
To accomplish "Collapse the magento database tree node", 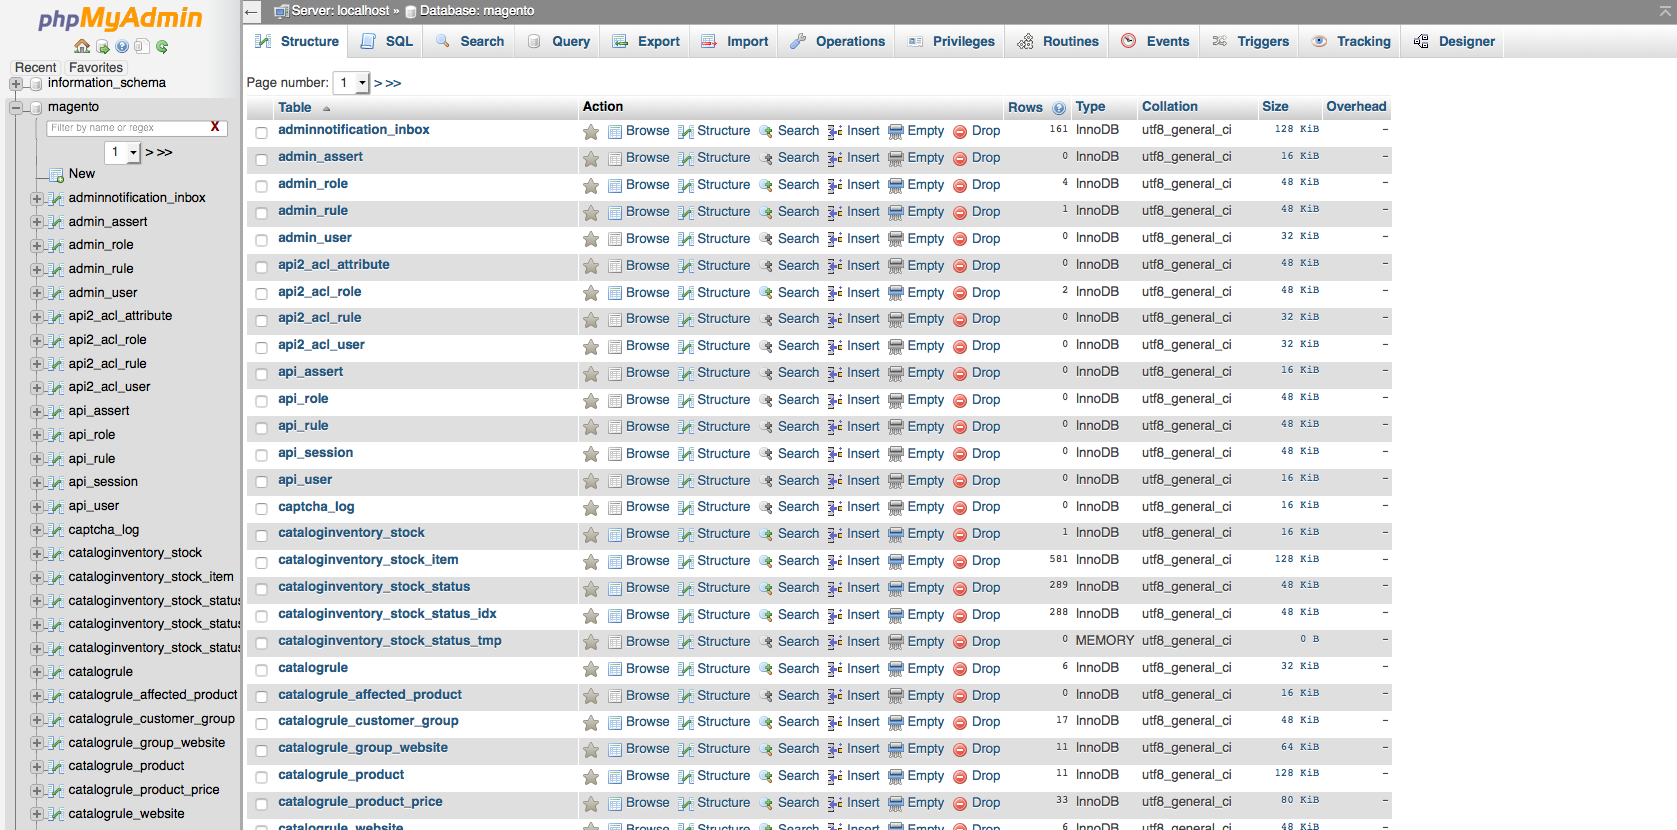I will tap(16, 107).
